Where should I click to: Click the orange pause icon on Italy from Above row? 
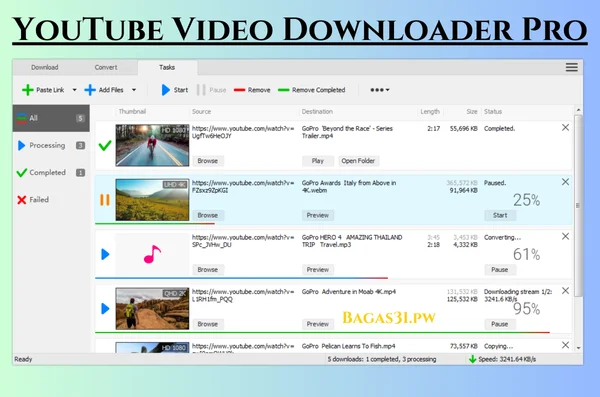tap(105, 200)
